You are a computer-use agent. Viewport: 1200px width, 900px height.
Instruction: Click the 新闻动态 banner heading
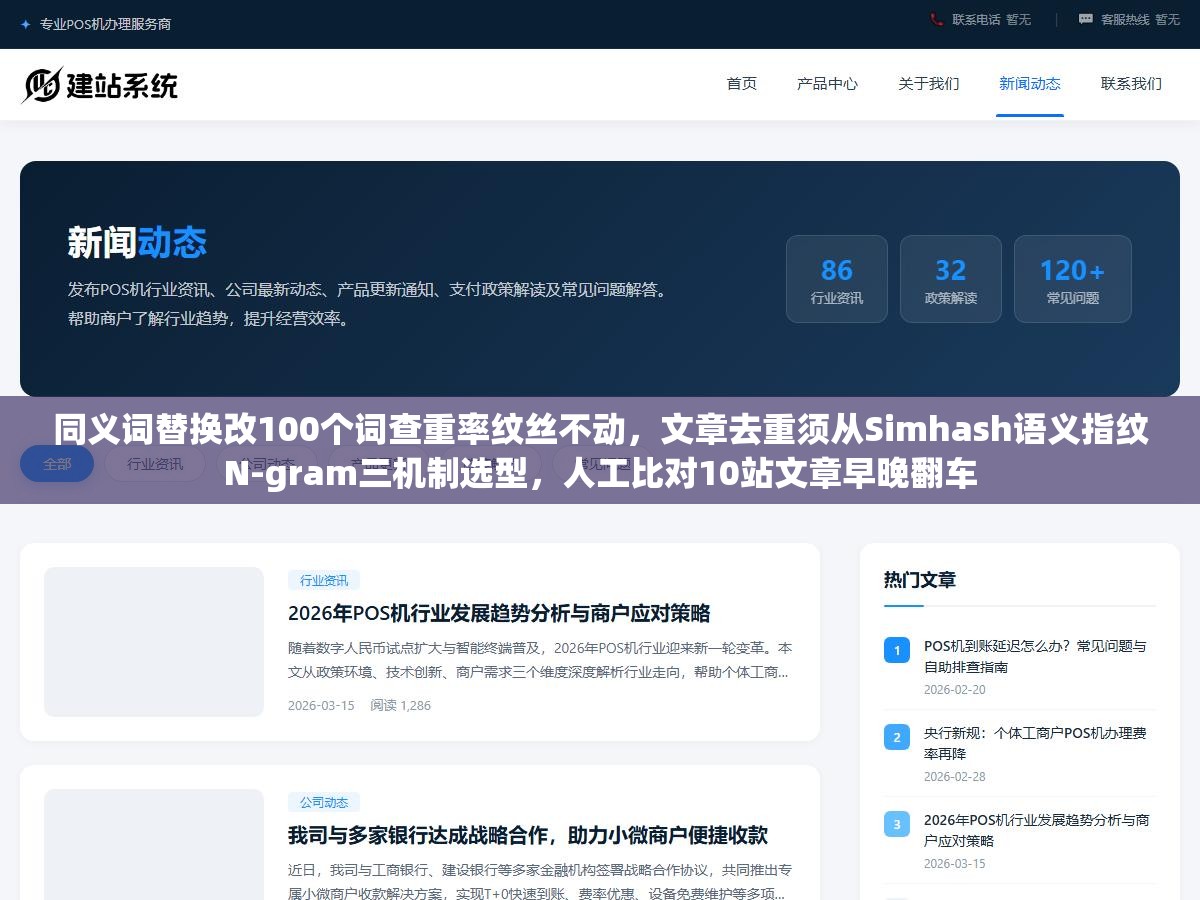click(137, 243)
